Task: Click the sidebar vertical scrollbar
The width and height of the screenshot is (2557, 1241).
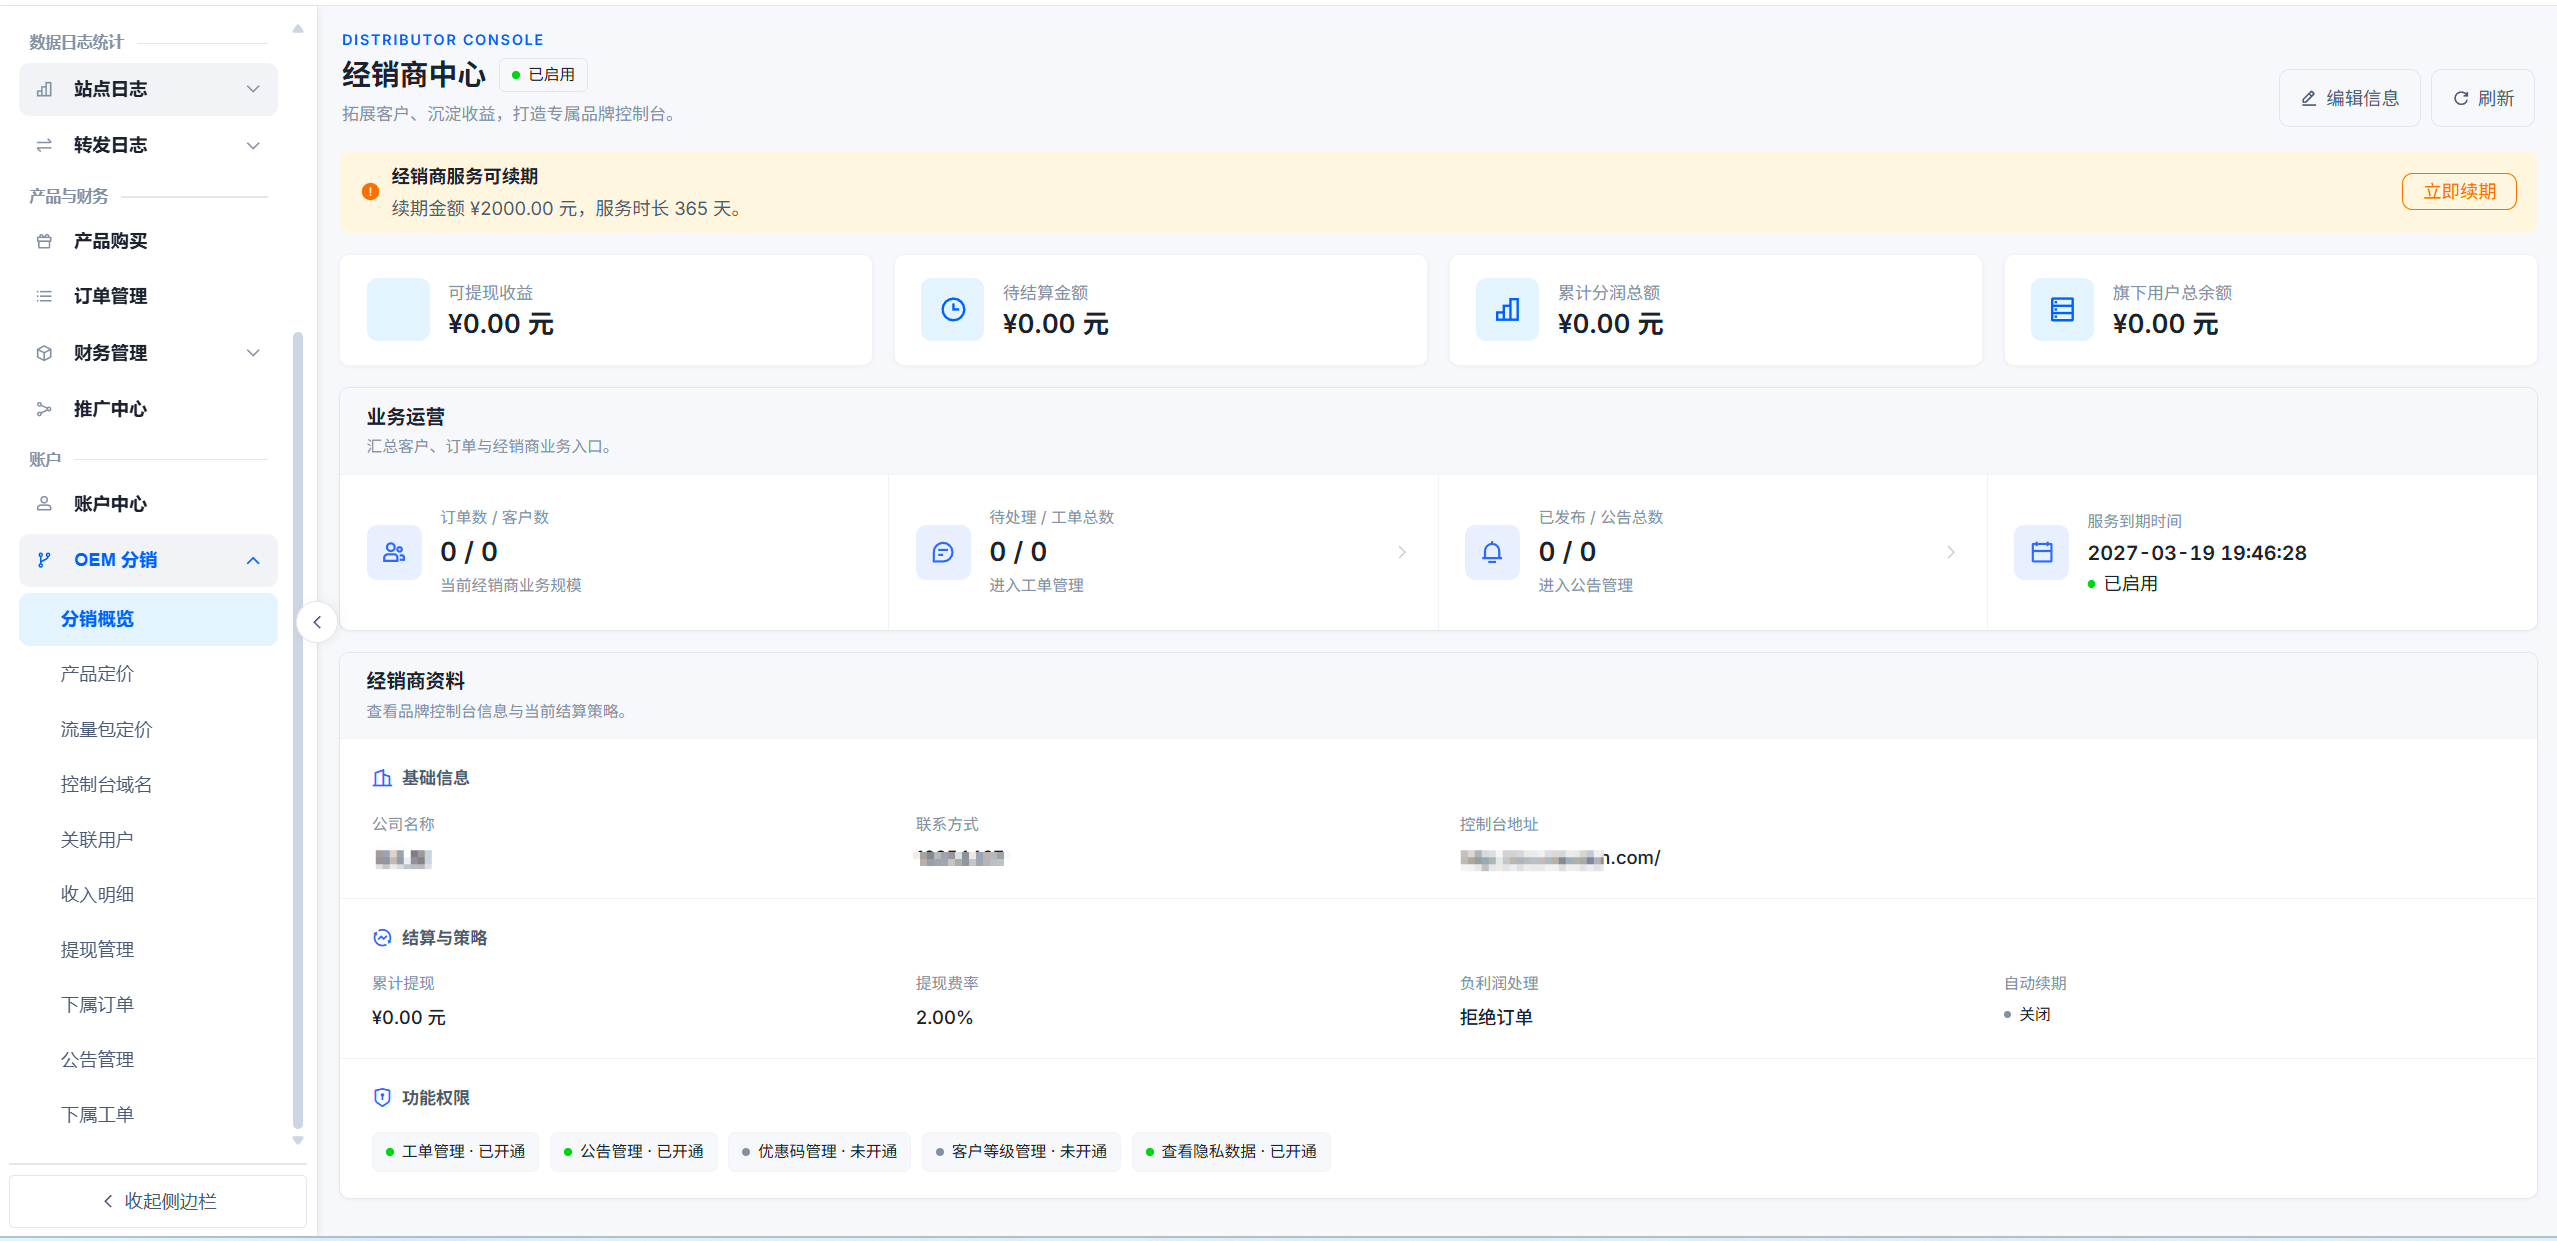Action: tap(298, 730)
